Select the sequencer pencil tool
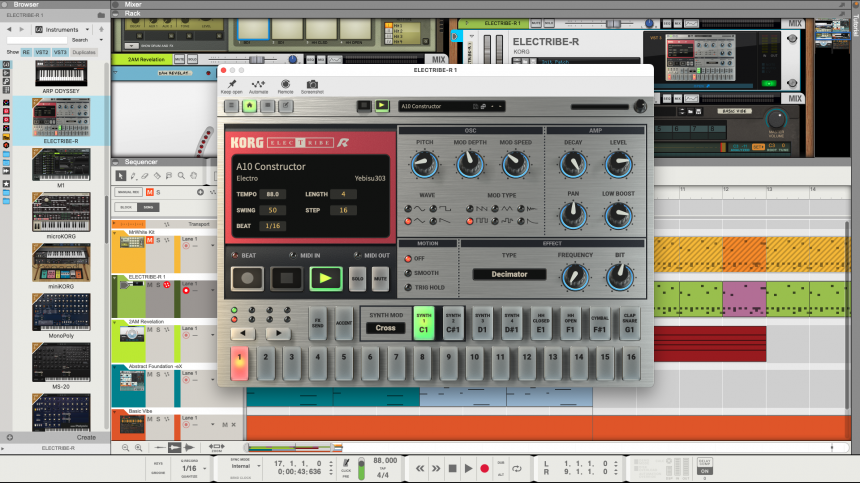This screenshot has height=483, width=860. 133,176
